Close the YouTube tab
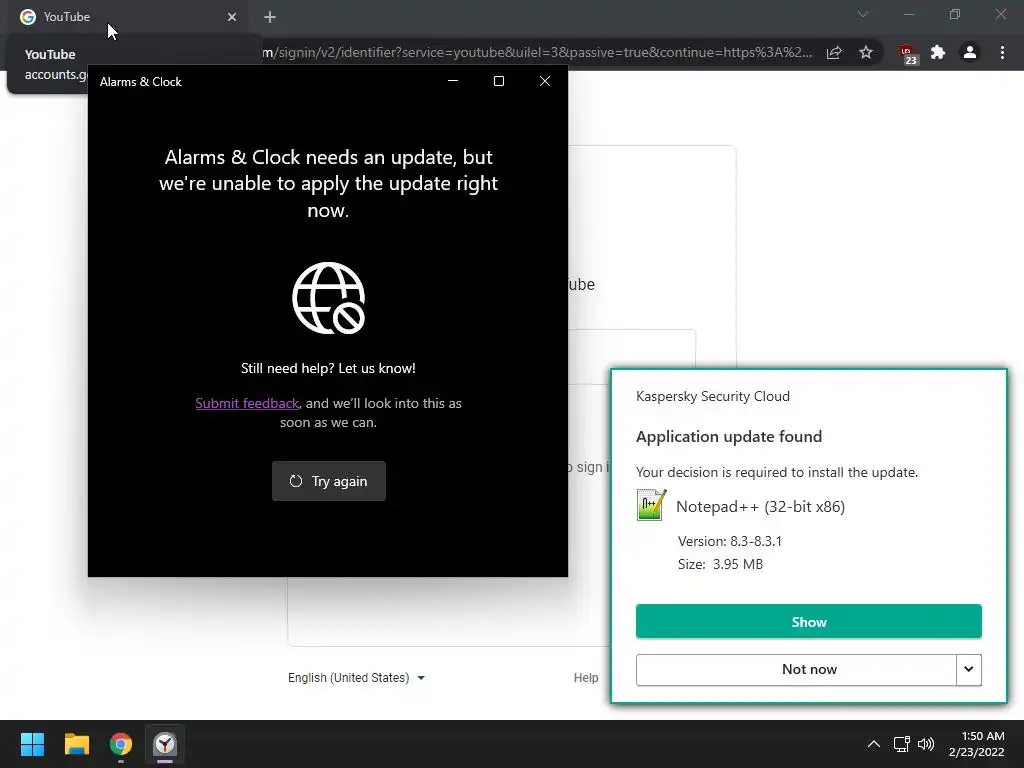This screenshot has height=768, width=1024. tap(232, 17)
